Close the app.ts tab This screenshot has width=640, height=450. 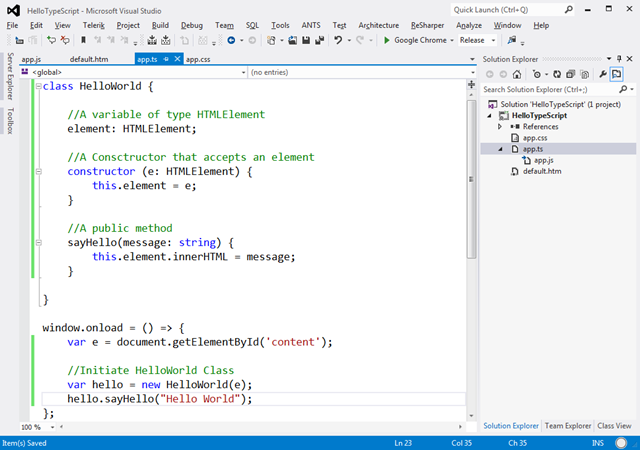click(x=177, y=59)
